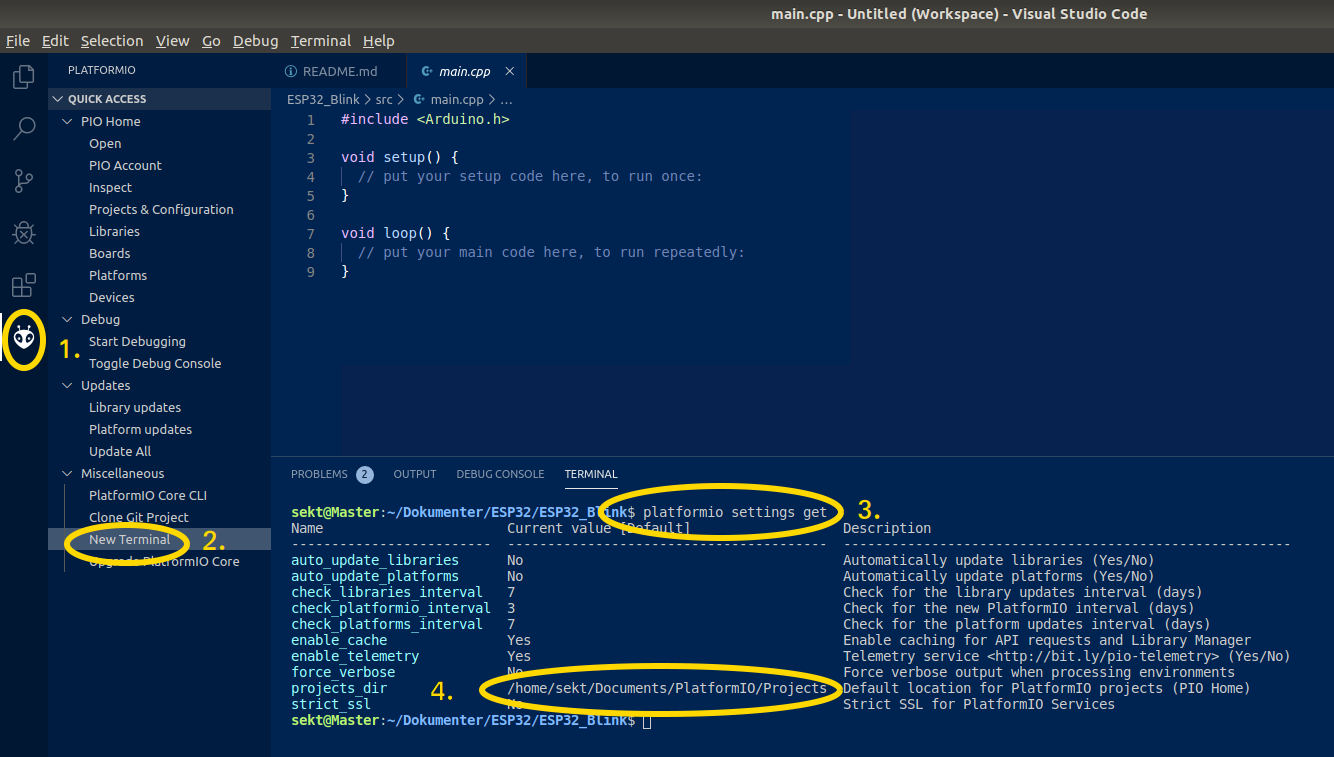Click the breadcrumb ellipsis after main.cpp
This screenshot has width=1334, height=757.
[x=506, y=100]
